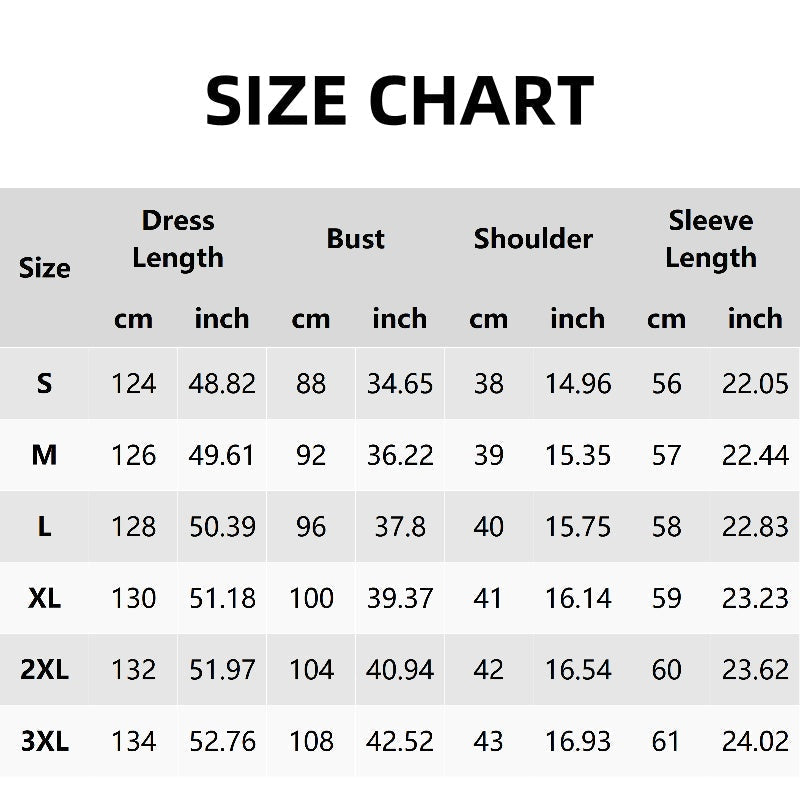Select the 37.8 inch bust value

(x=400, y=527)
